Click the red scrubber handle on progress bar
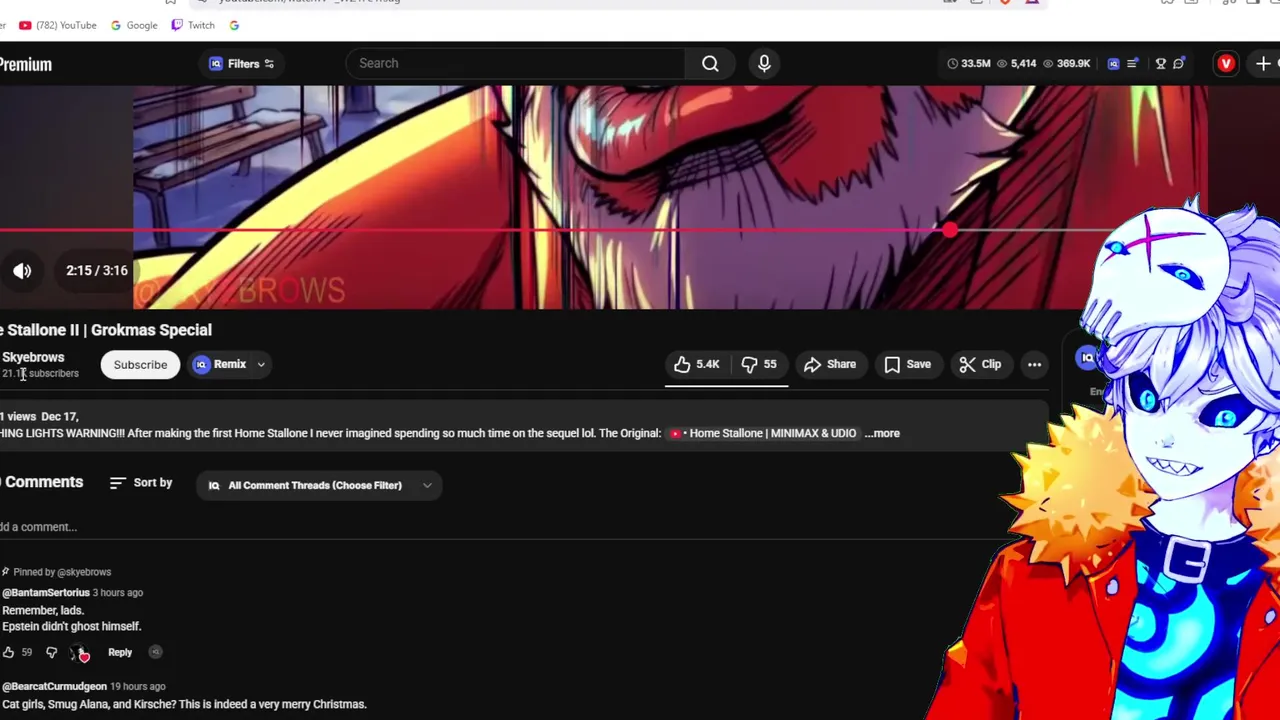The height and width of the screenshot is (720, 1280). pyautogui.click(x=949, y=231)
